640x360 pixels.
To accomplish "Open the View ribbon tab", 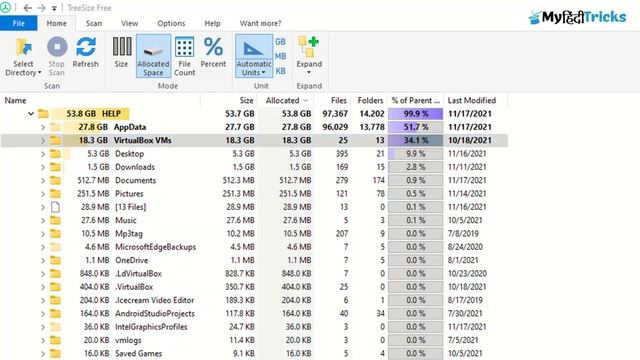I will pyautogui.click(x=129, y=23).
